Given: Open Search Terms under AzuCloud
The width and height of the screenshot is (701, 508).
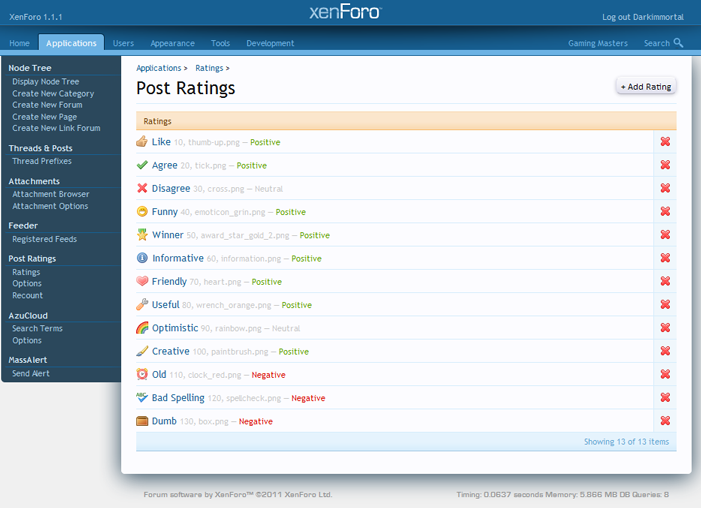Looking at the screenshot, I should [x=38, y=328].
